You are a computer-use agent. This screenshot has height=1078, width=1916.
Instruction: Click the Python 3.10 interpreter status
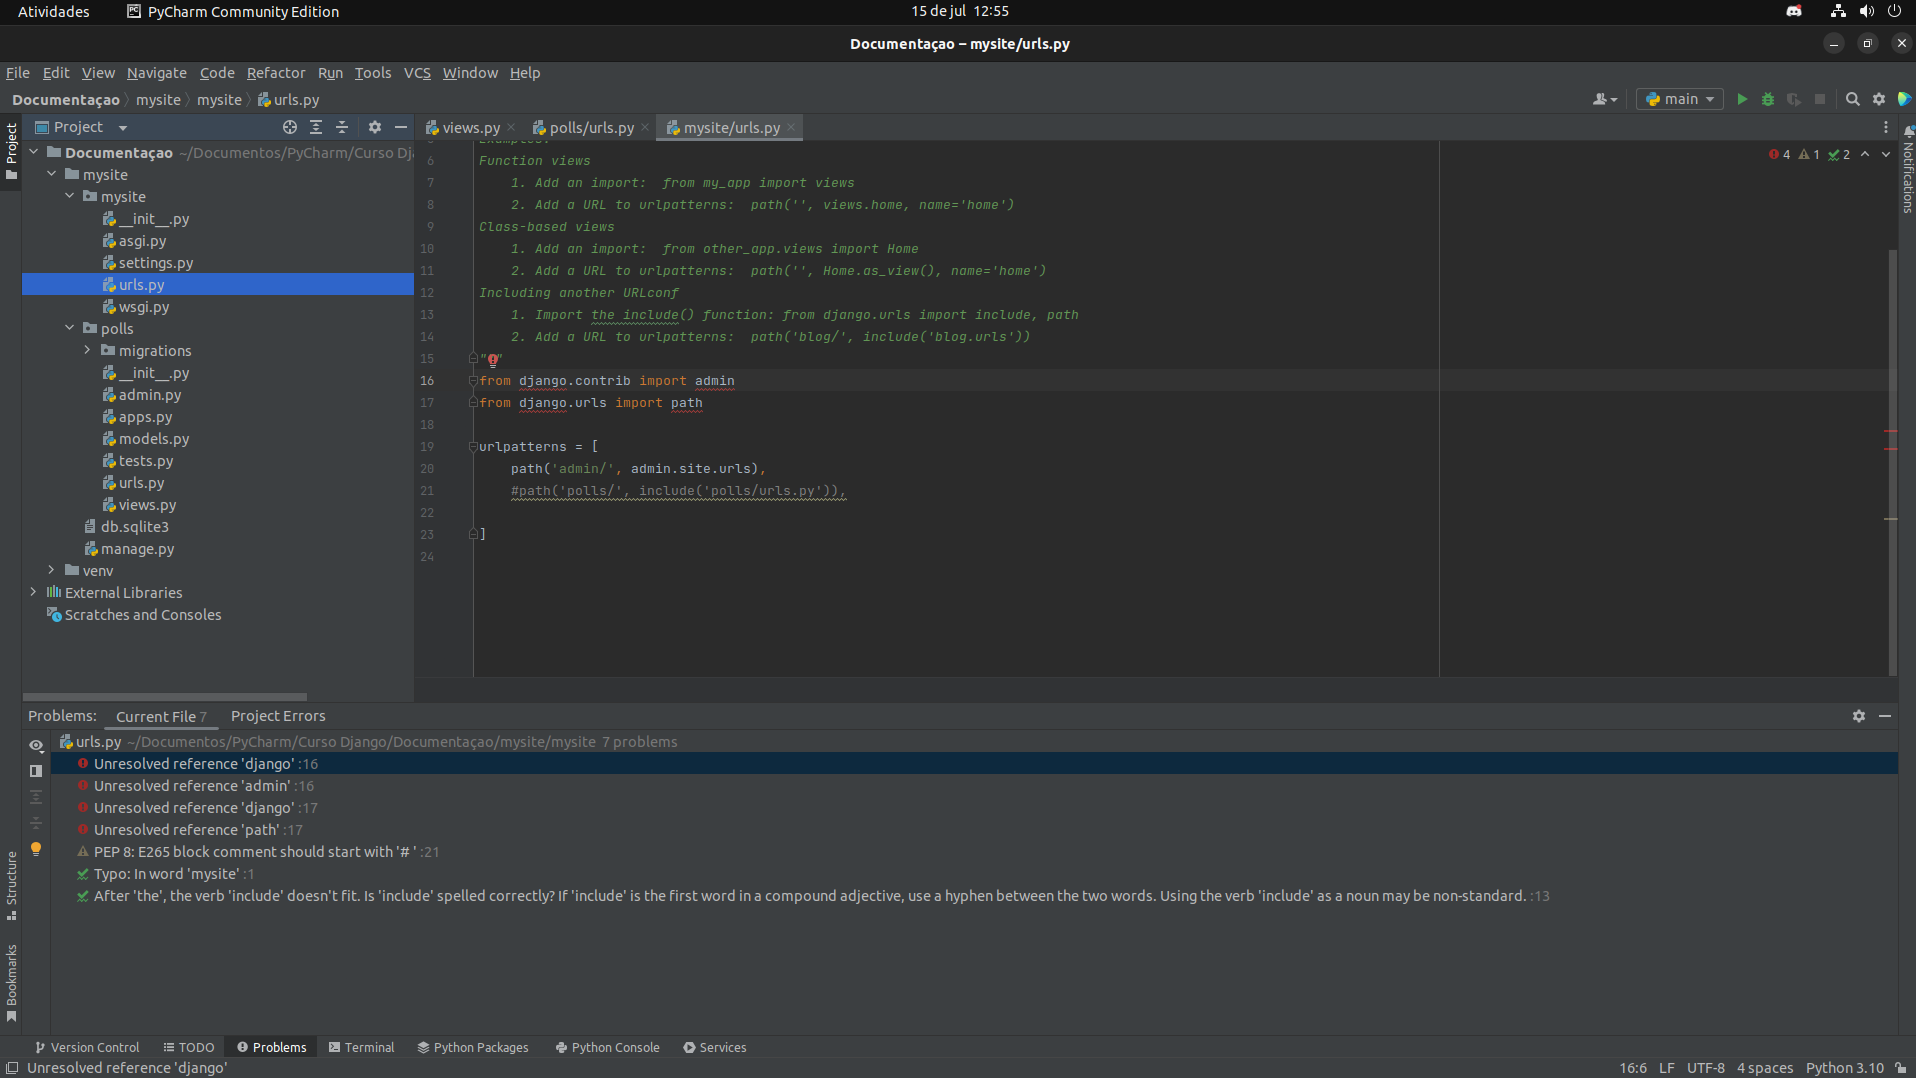coord(1845,1068)
